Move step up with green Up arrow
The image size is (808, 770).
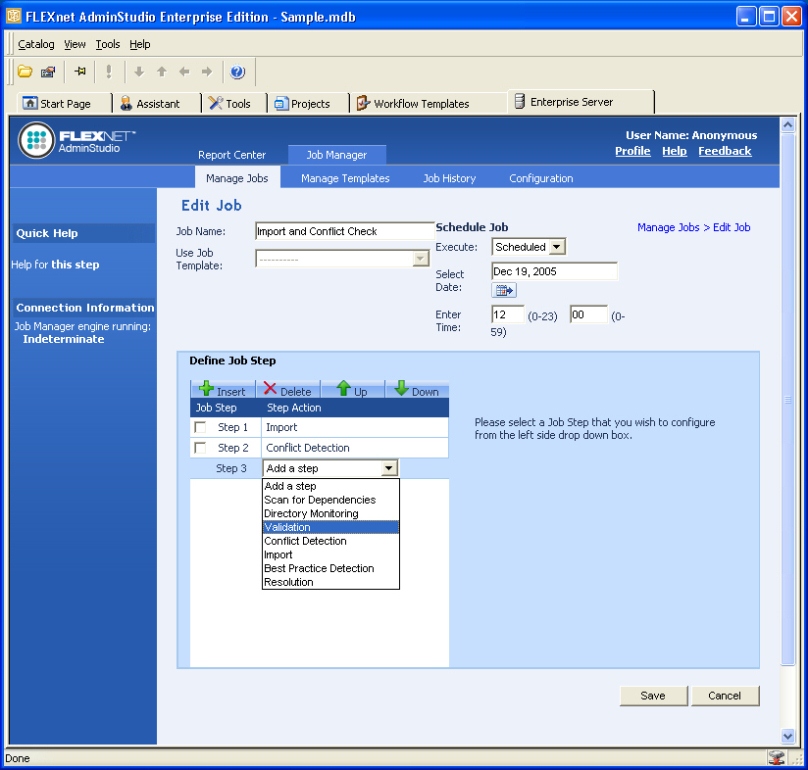343,390
